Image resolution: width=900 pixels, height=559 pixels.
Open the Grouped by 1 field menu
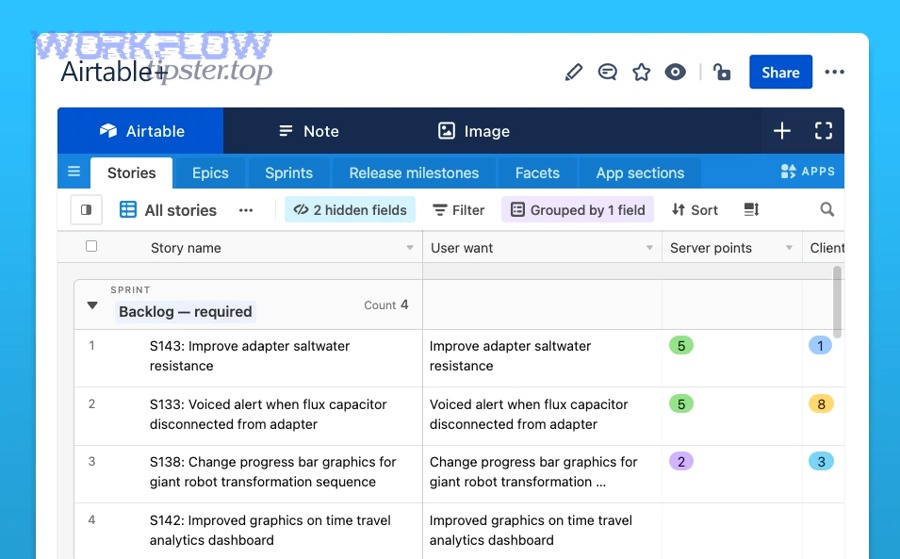577,210
